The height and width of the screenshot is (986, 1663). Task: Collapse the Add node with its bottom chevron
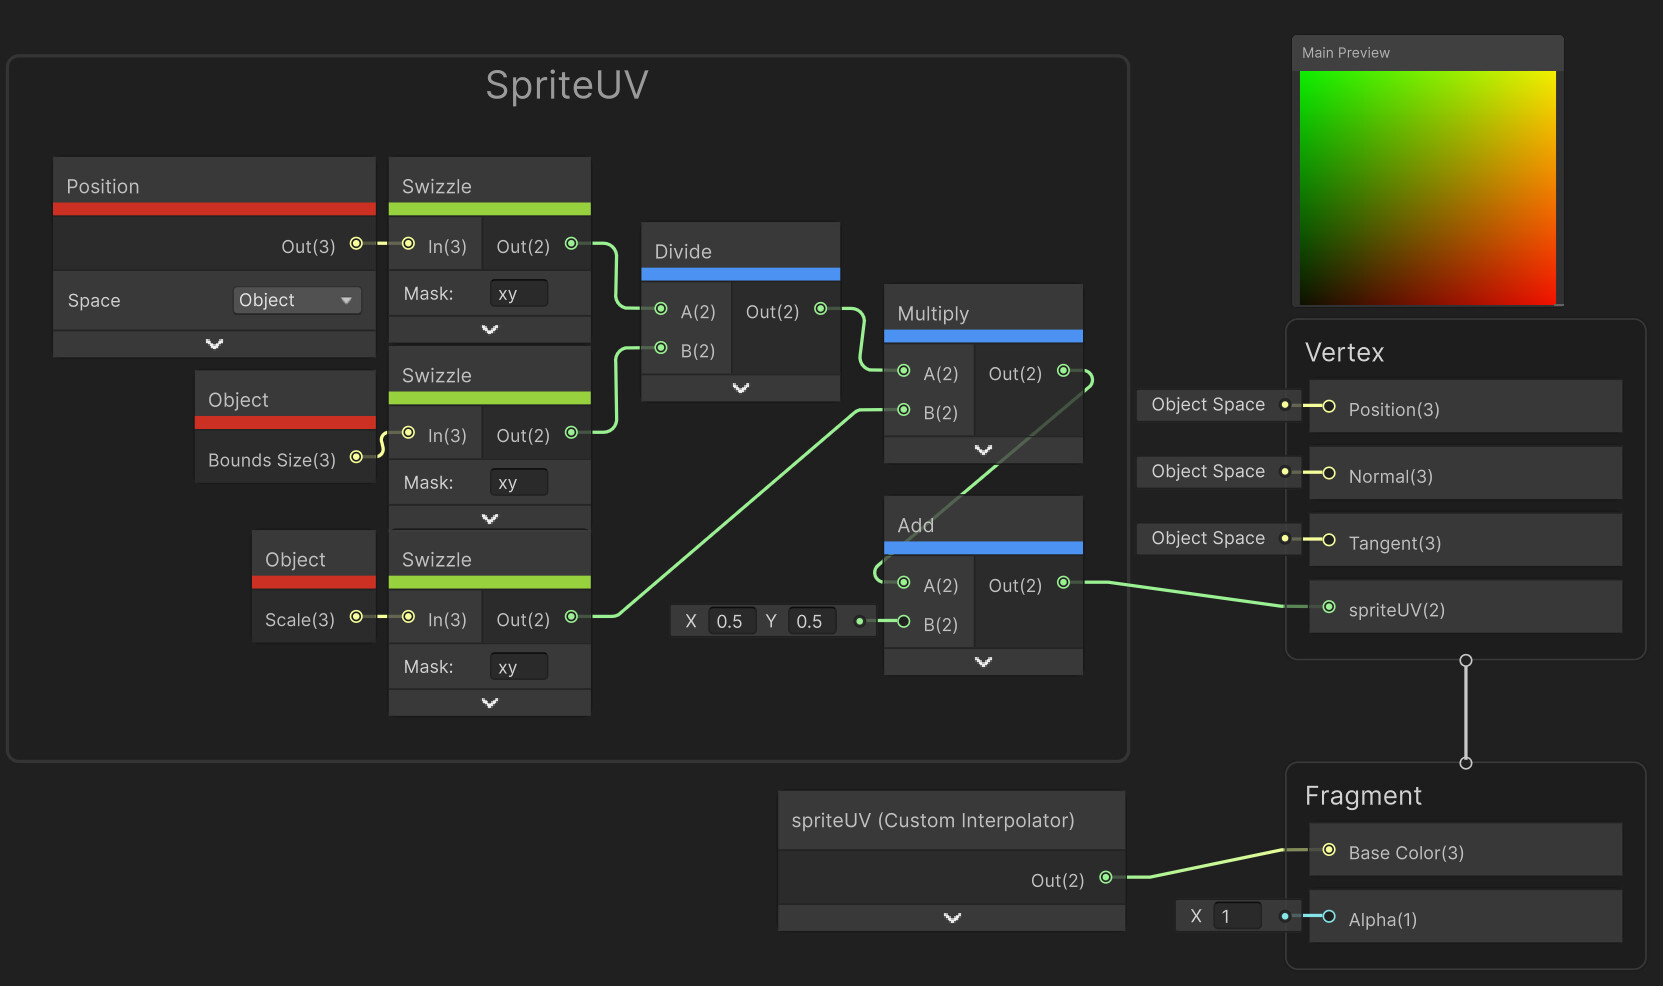(982, 660)
